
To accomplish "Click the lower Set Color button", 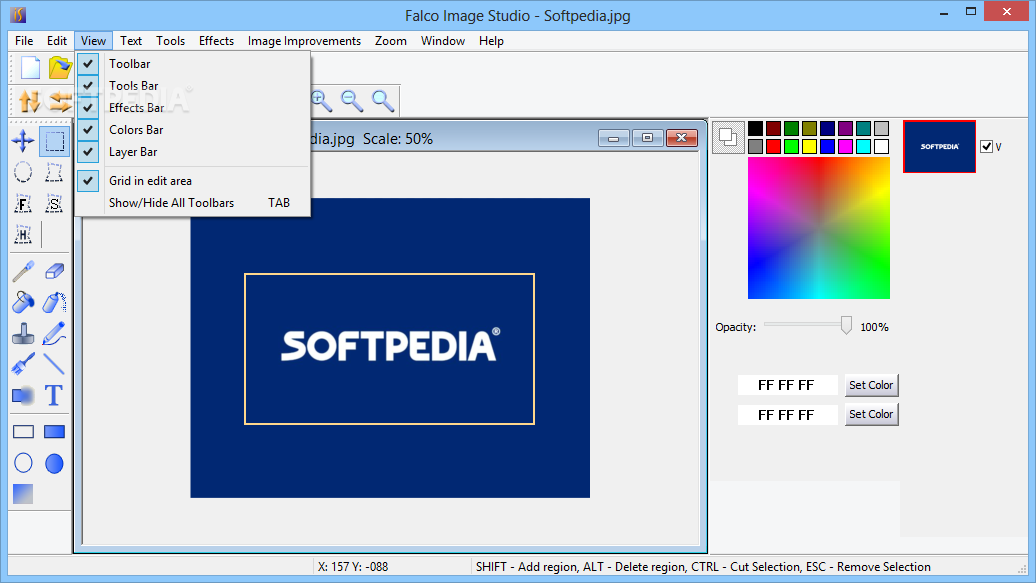I will point(871,414).
